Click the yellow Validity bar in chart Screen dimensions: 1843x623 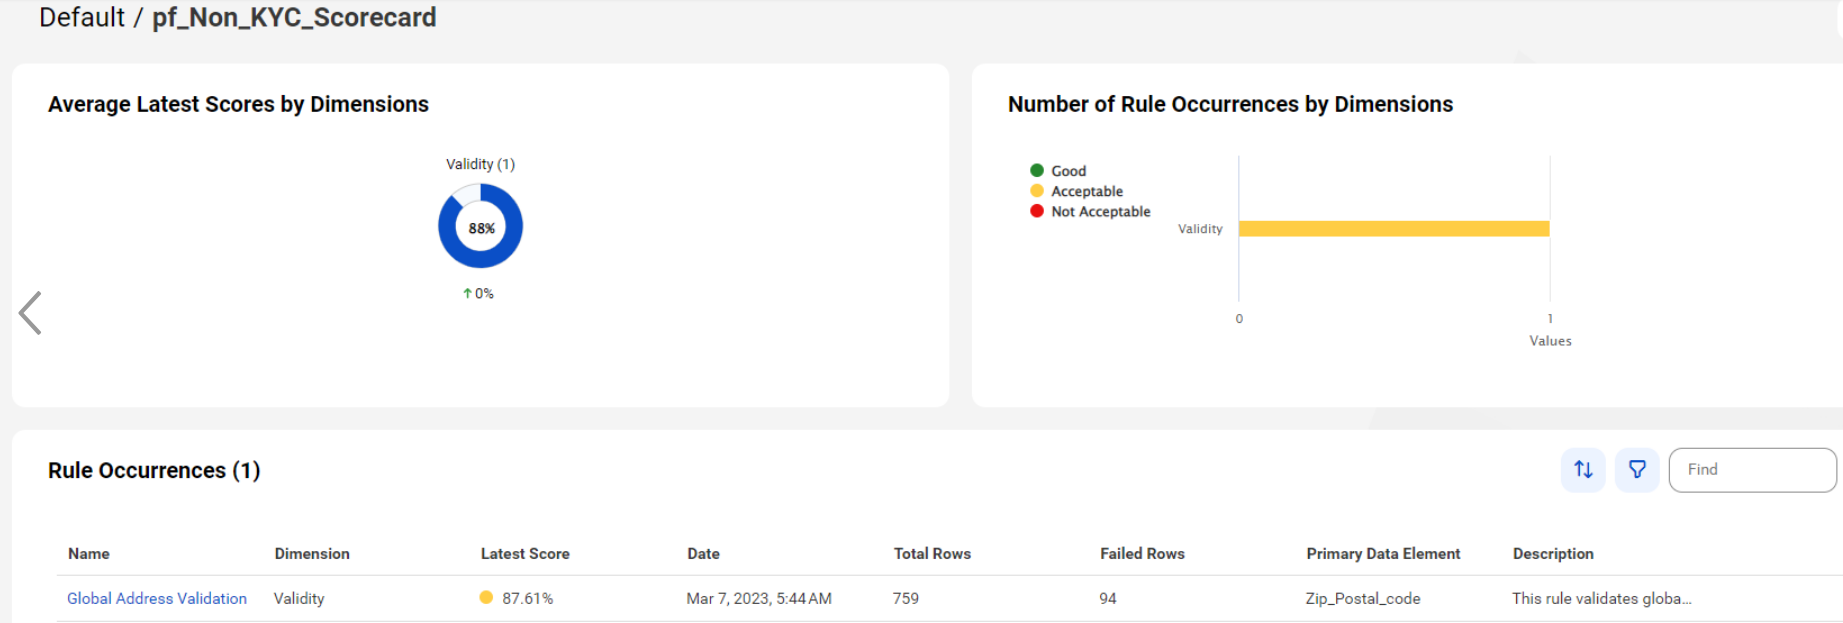1394,229
